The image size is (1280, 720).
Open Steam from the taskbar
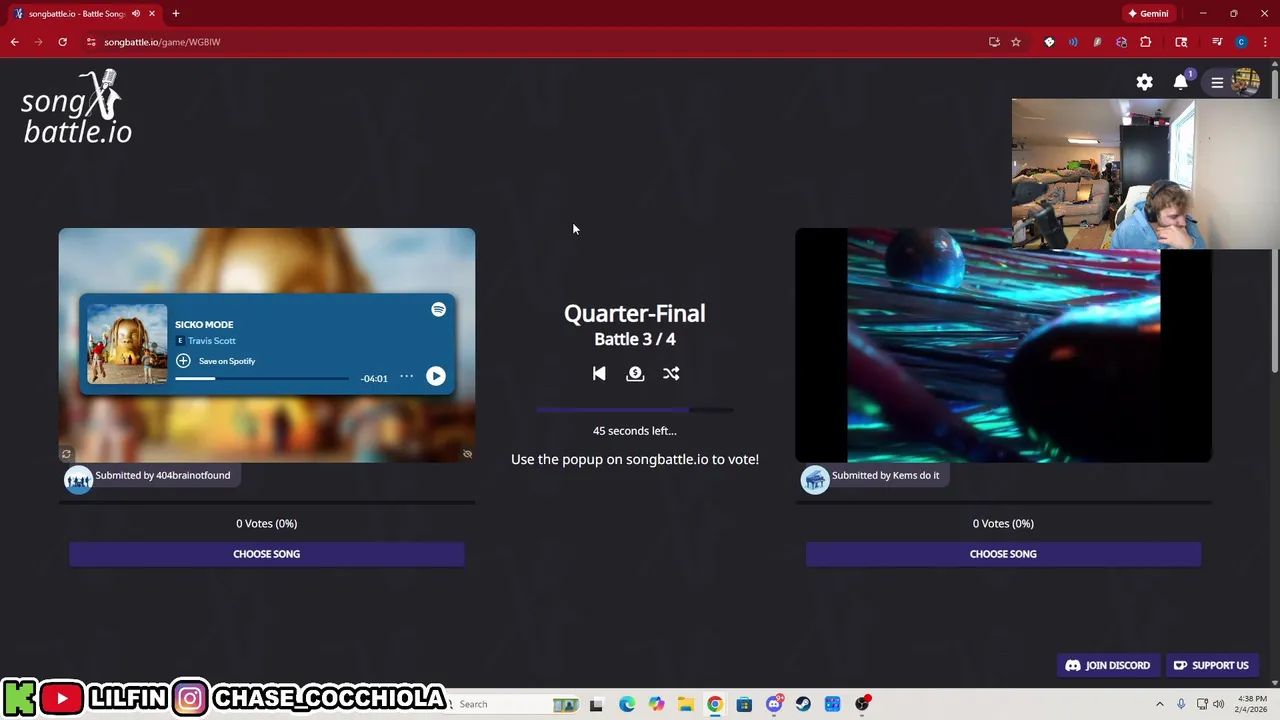(x=803, y=704)
